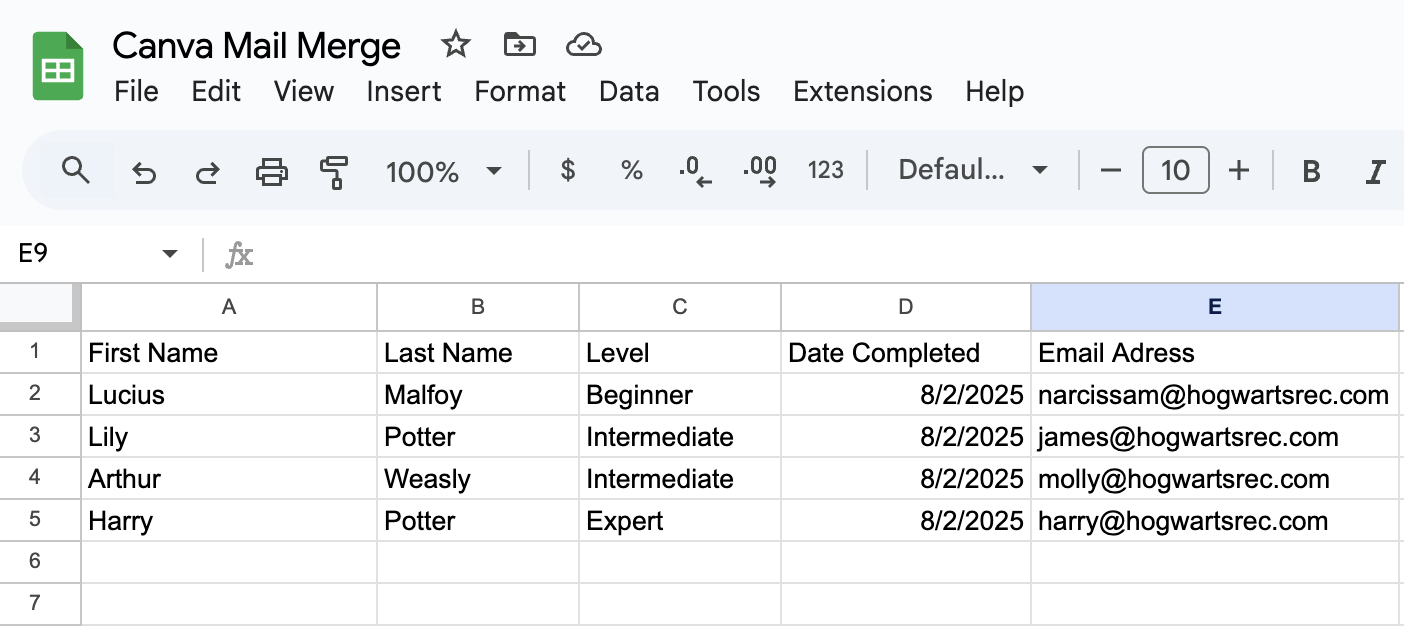
Task: Click the redo arrow icon
Action: (x=207, y=172)
